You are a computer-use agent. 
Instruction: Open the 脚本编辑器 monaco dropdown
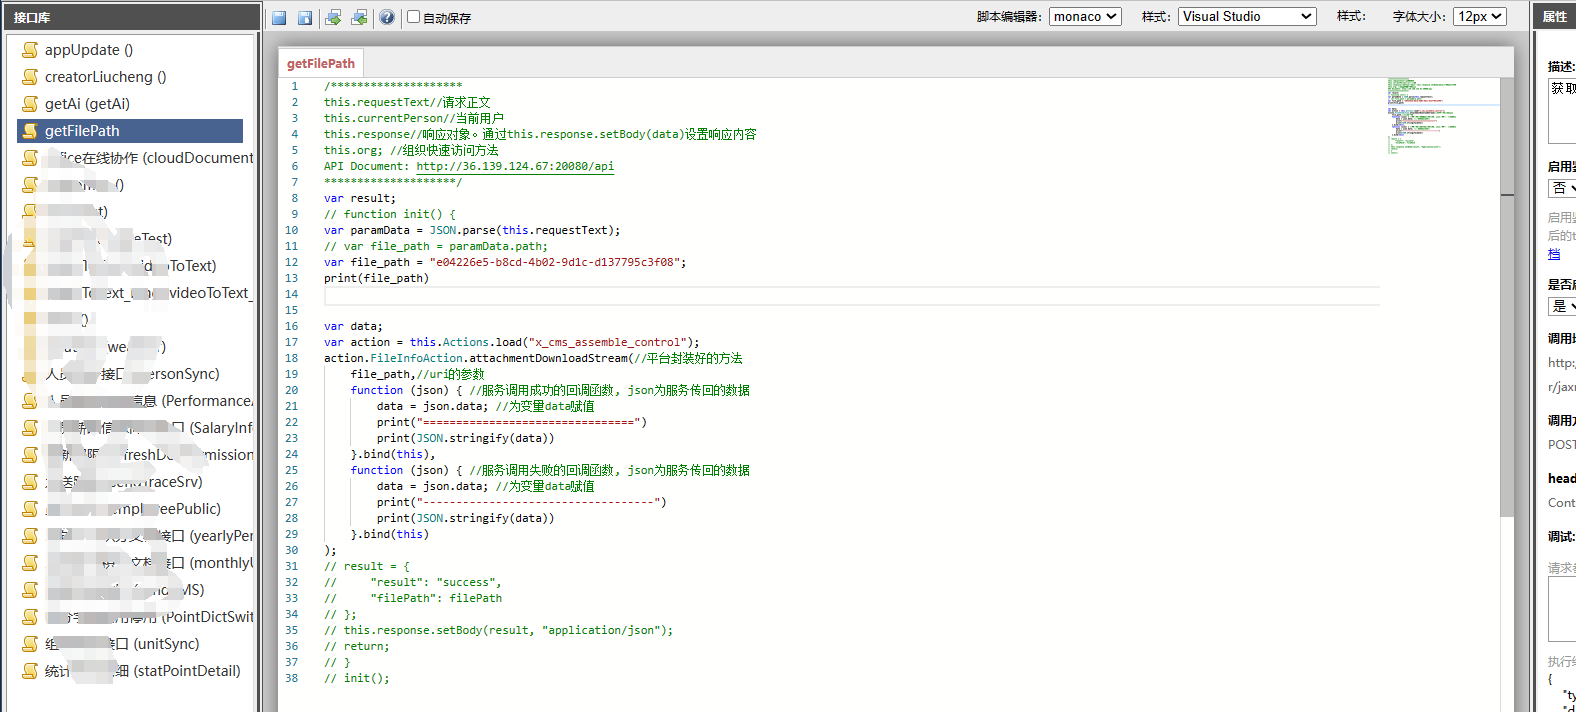tap(1085, 17)
